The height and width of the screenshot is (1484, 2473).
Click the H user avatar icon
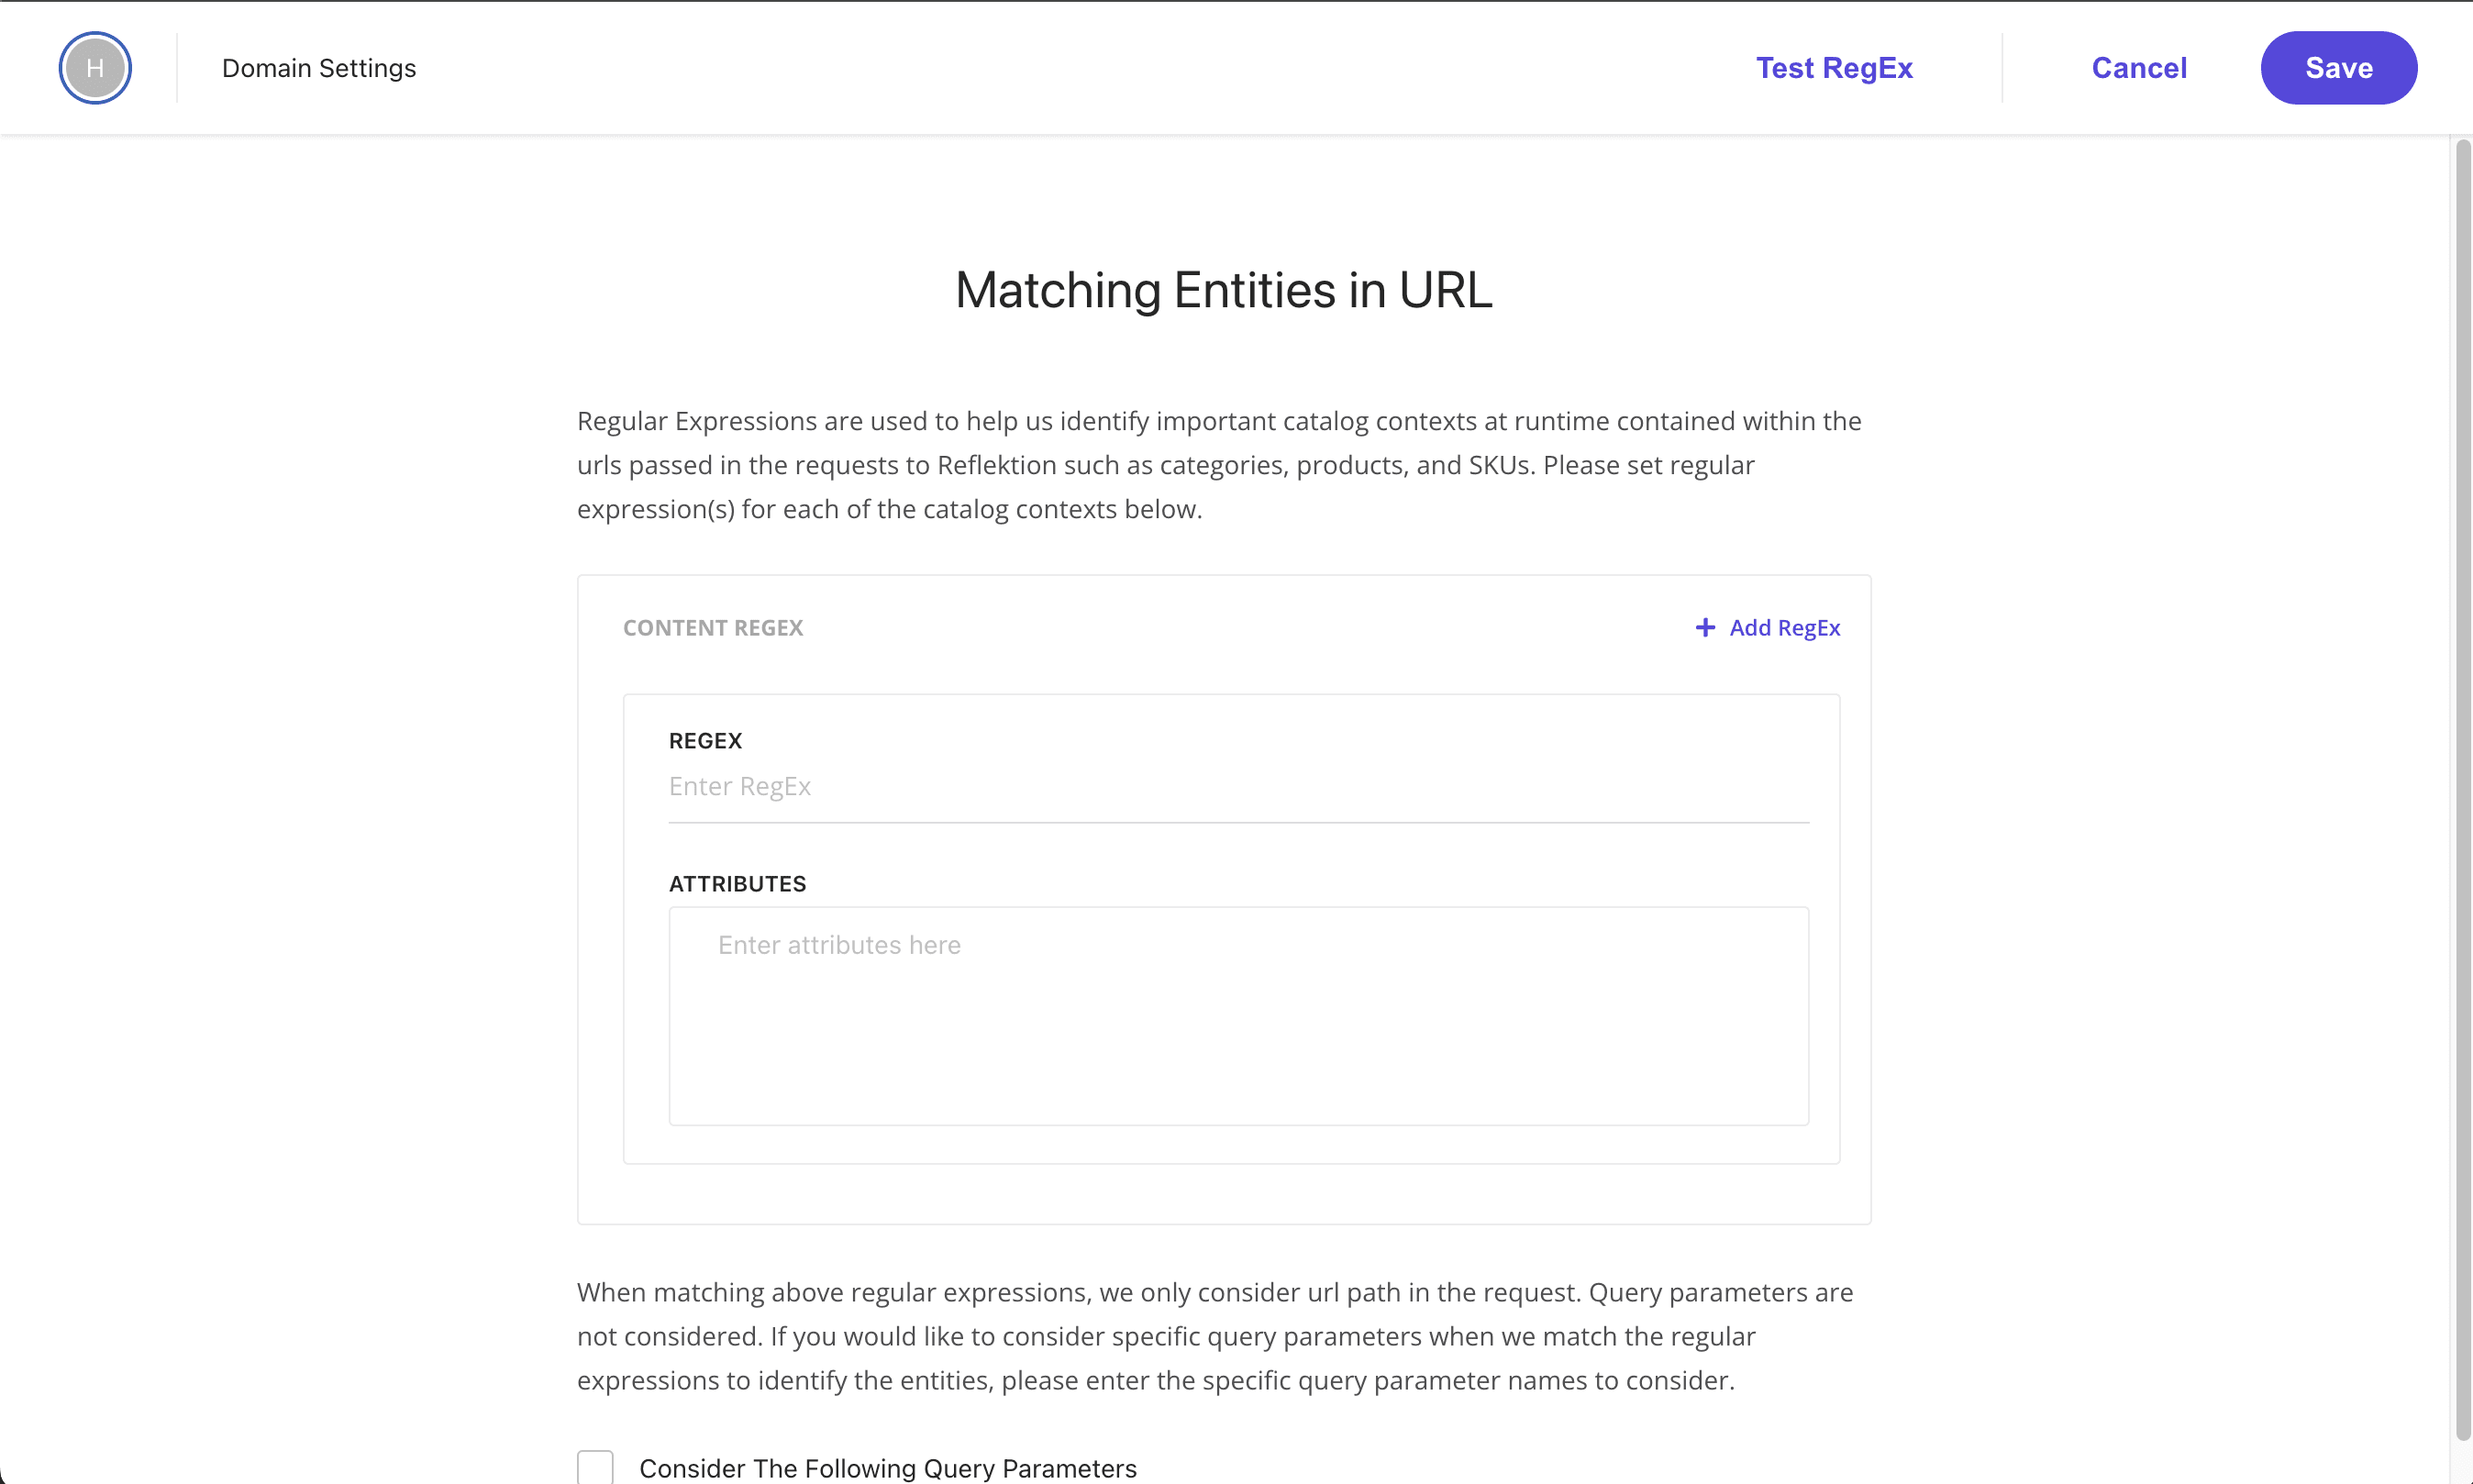click(x=95, y=68)
